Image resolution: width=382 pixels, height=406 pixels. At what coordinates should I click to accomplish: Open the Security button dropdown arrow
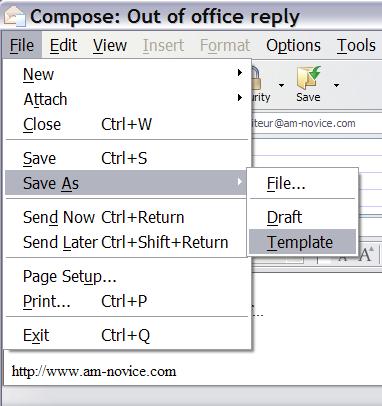click(x=281, y=85)
